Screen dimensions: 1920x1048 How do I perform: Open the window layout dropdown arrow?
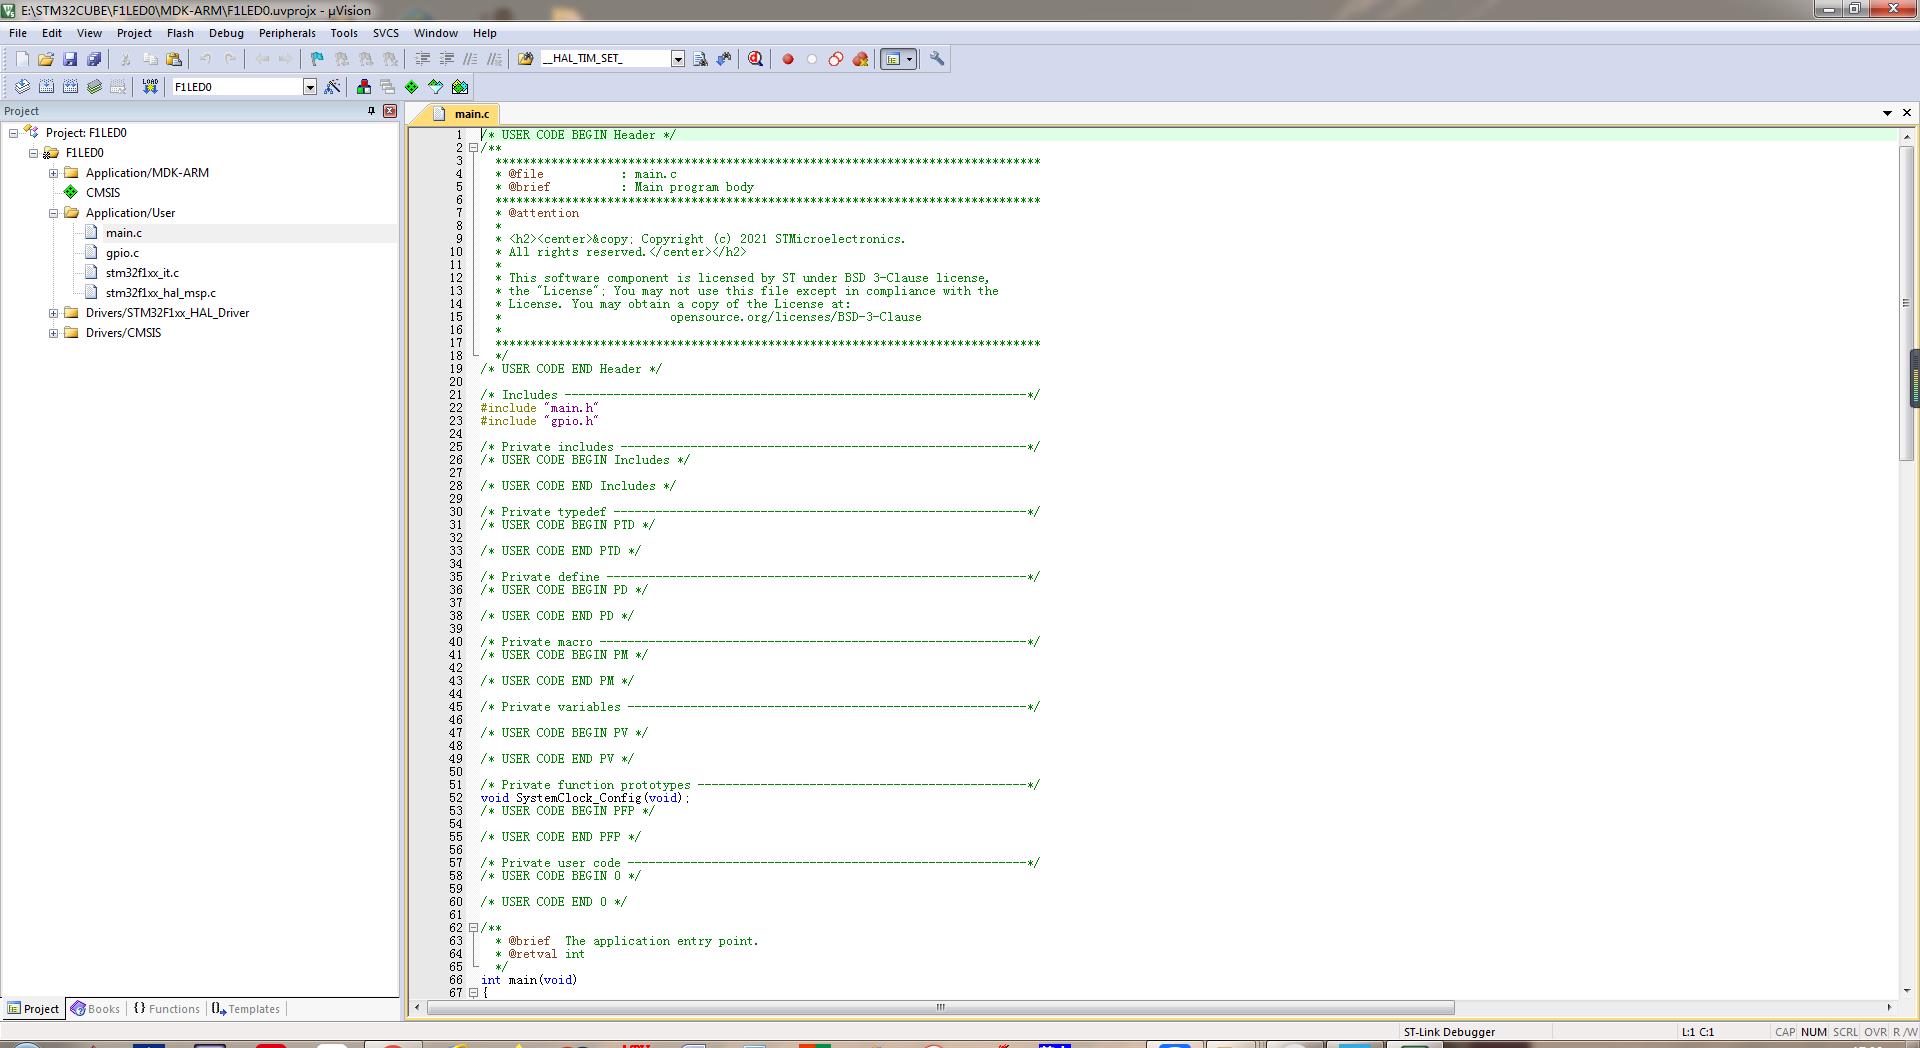tap(910, 59)
